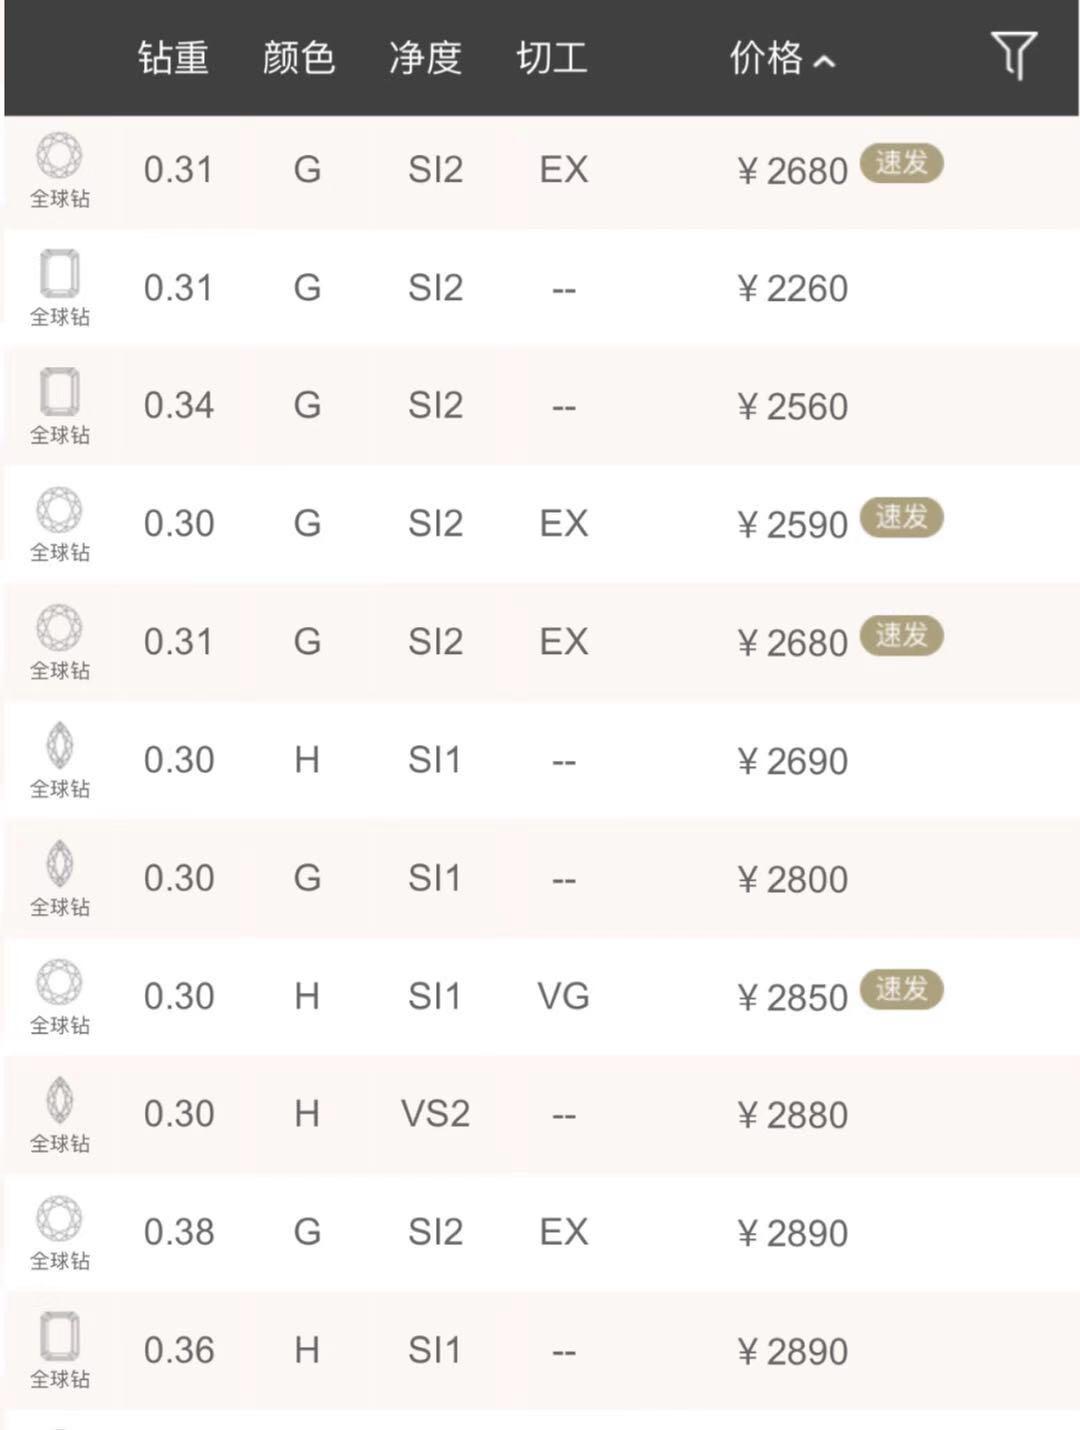
Task: Select the ¥2560 price entry
Action: click(x=792, y=407)
